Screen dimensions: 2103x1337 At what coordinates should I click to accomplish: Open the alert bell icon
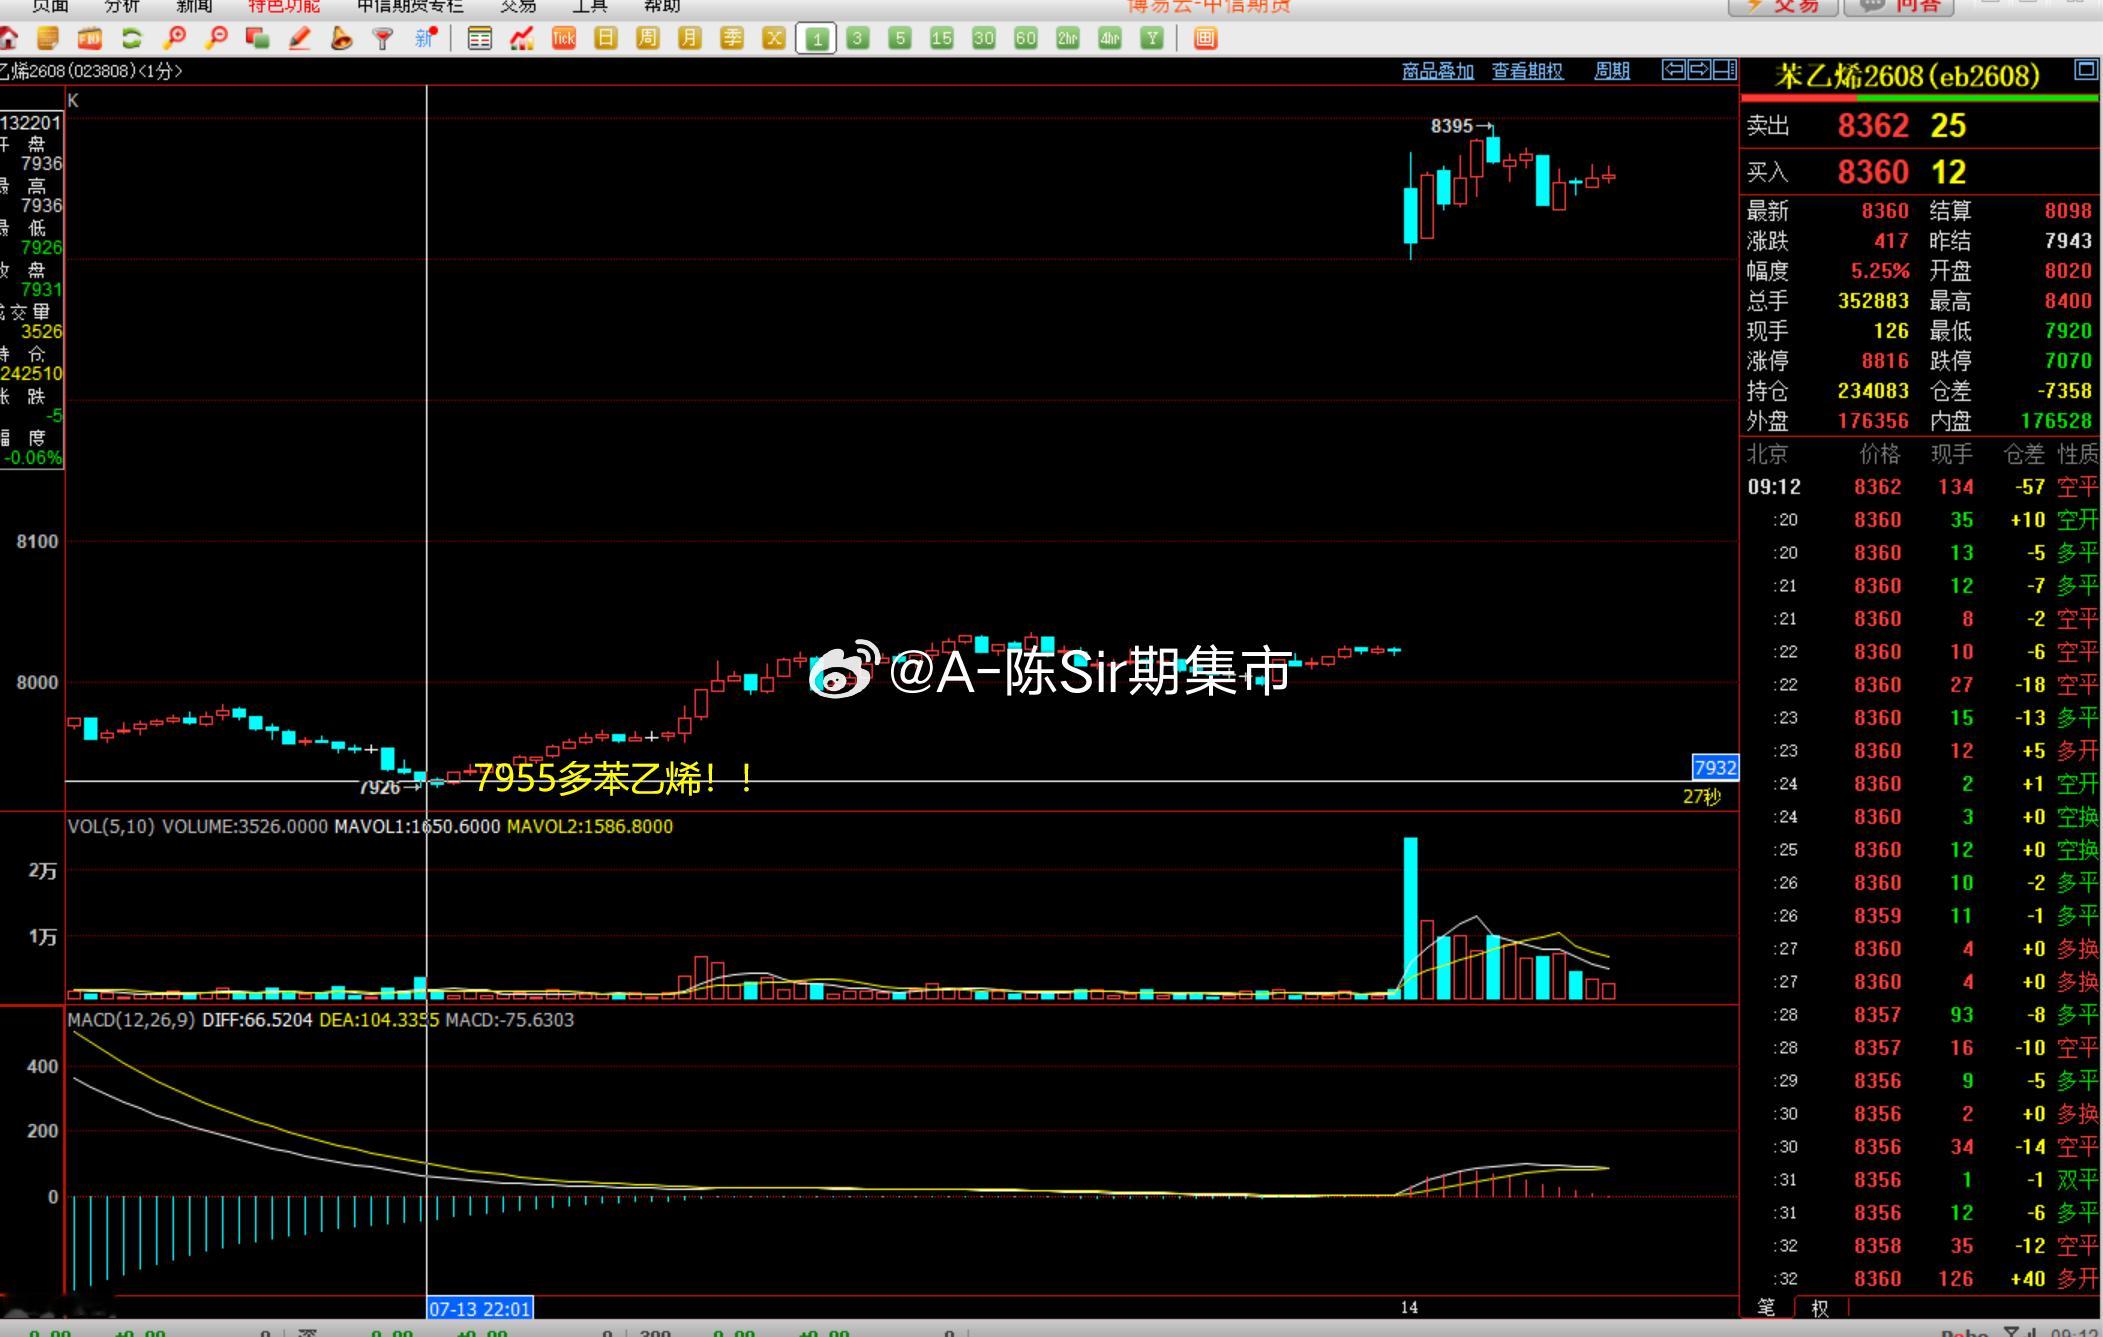coord(341,39)
